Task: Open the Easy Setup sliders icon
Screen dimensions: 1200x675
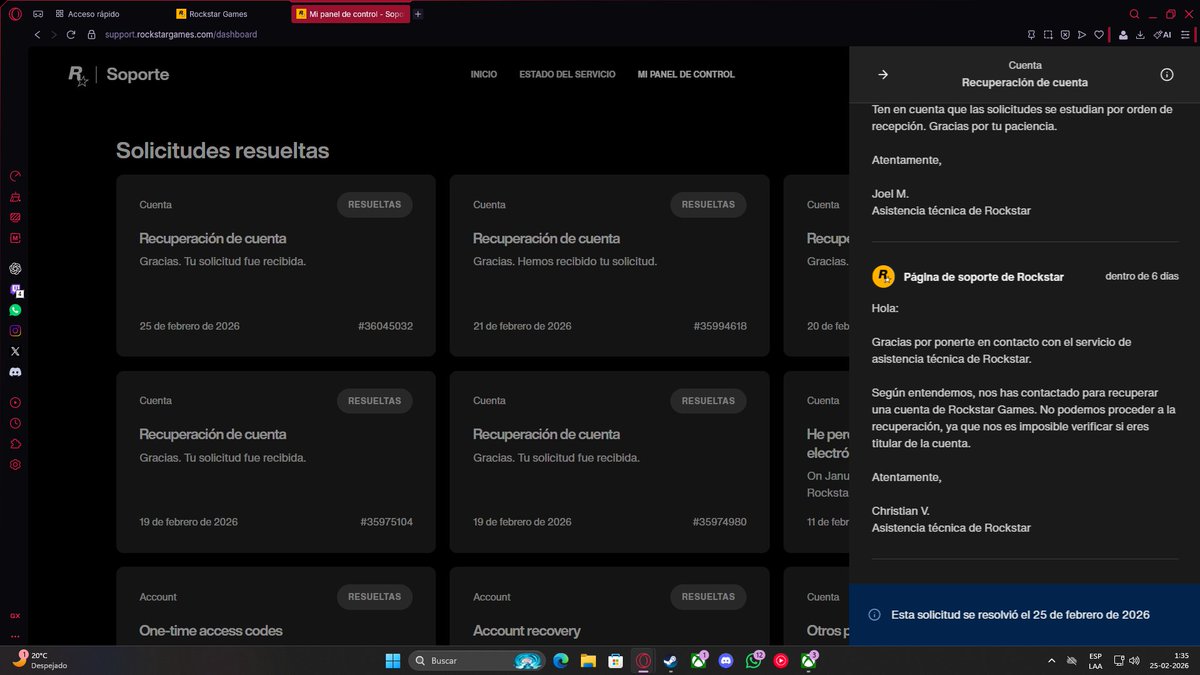Action: point(1185,34)
